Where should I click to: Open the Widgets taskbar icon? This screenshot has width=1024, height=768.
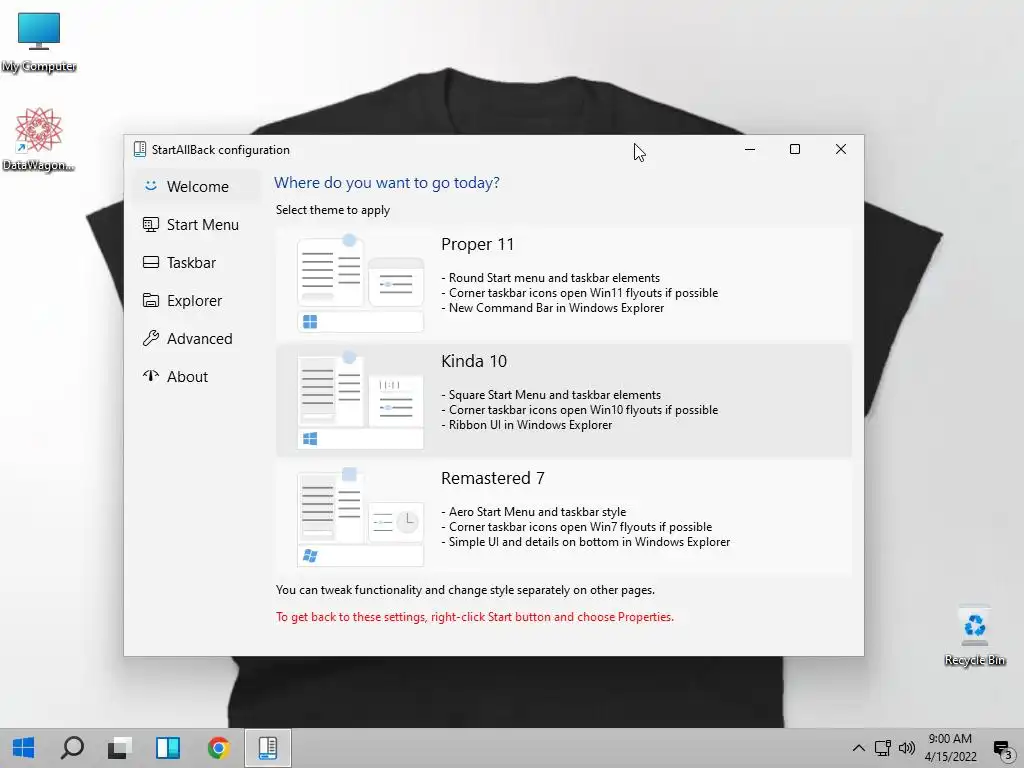(x=168, y=748)
